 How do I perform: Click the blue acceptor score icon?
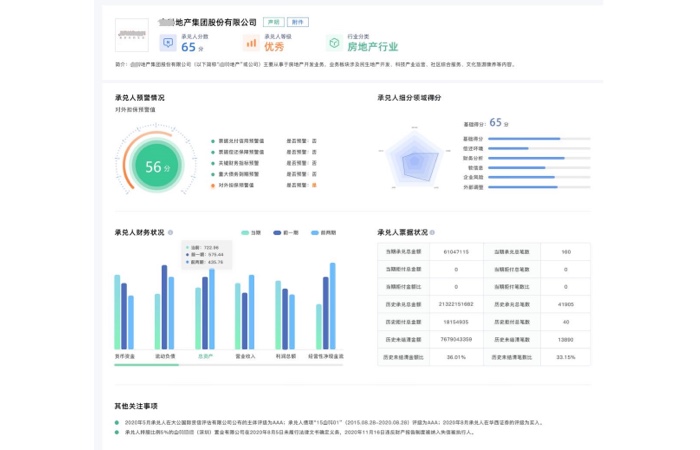[x=168, y=43]
